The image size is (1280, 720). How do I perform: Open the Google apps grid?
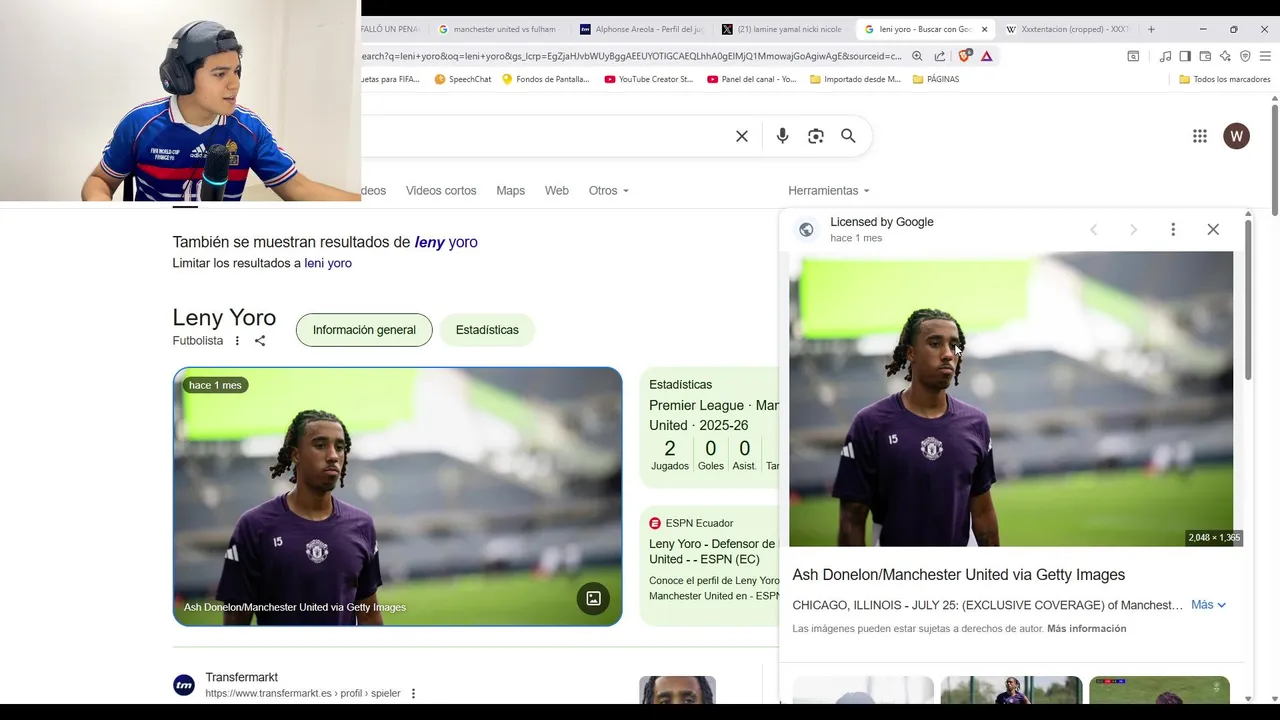click(x=1200, y=136)
